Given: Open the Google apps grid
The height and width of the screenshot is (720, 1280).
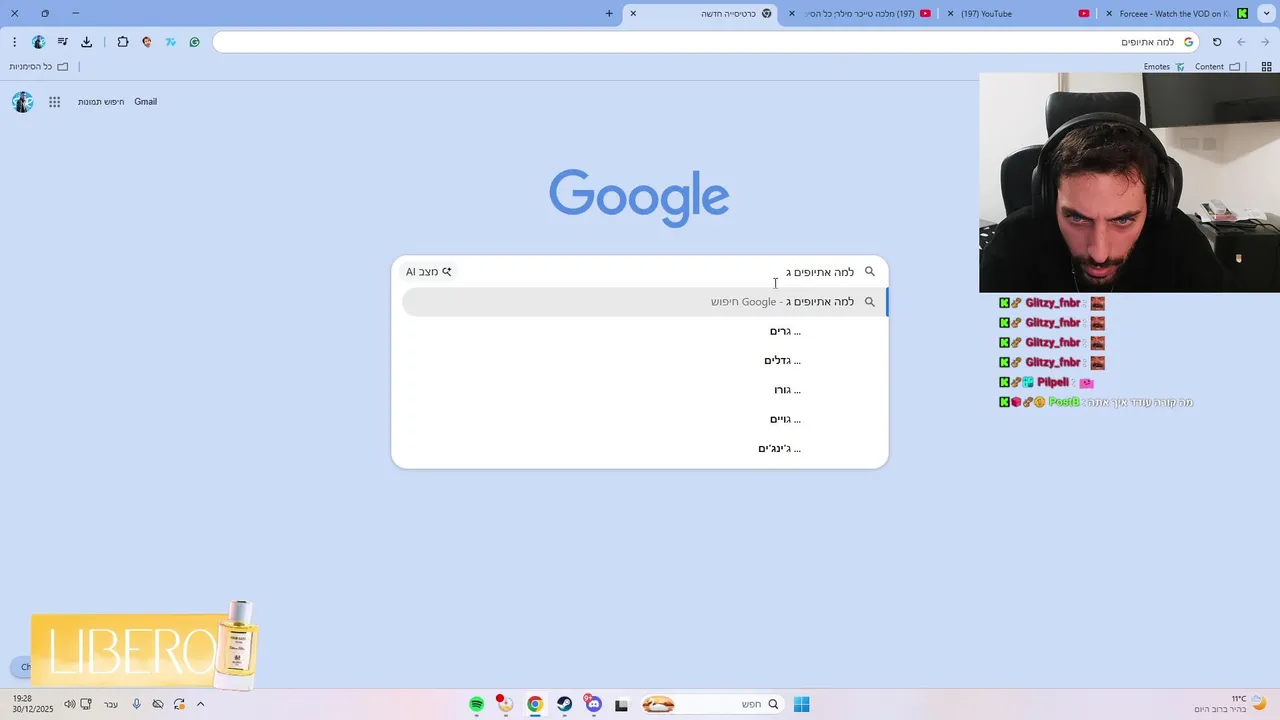Looking at the screenshot, I should [55, 102].
